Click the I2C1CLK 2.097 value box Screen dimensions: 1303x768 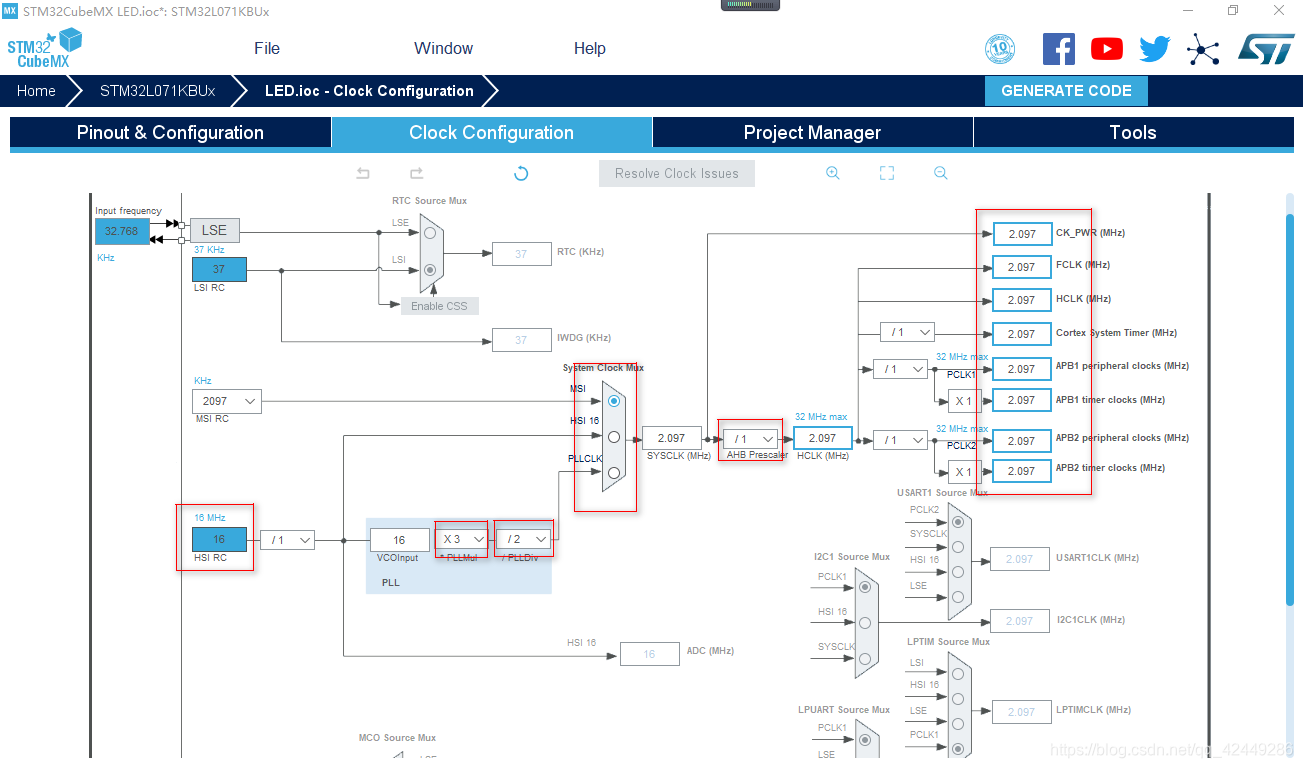coord(1019,621)
